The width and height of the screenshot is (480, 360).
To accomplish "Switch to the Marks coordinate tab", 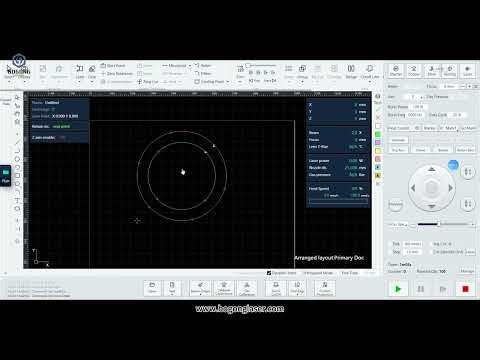I will click(431, 128).
